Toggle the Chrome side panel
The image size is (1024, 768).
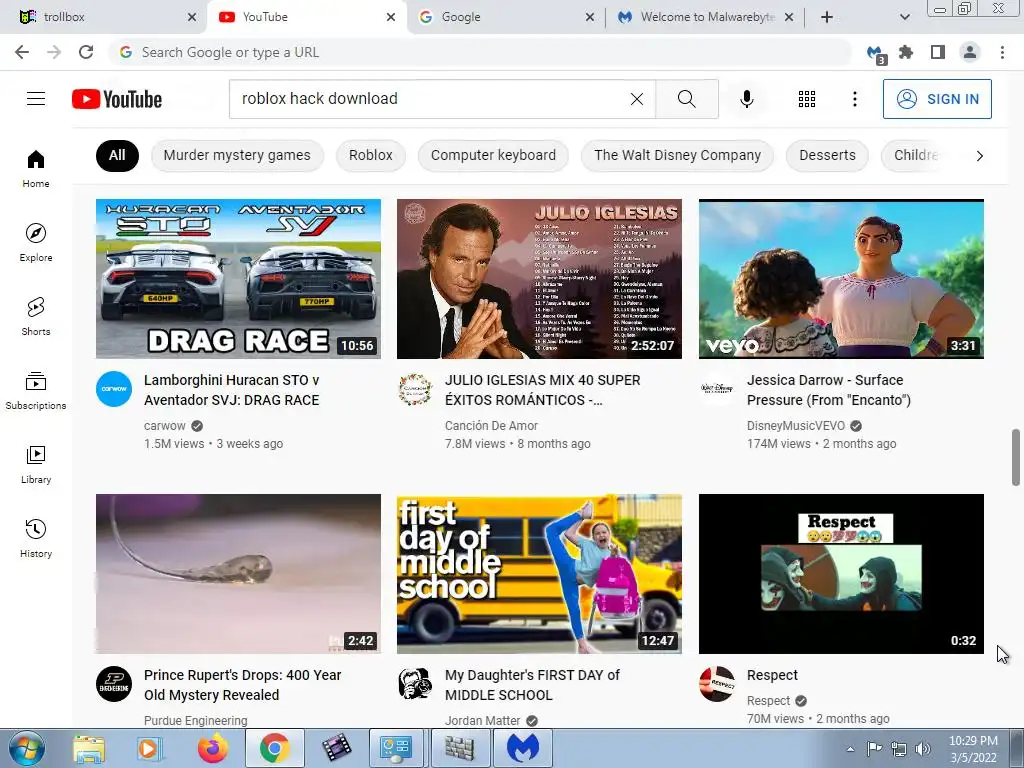938,52
